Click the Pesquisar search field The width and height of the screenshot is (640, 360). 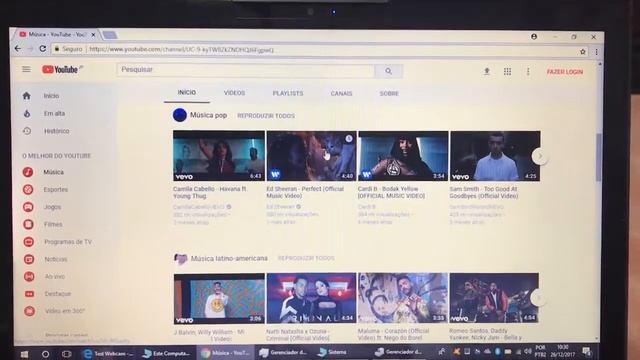tap(246, 70)
